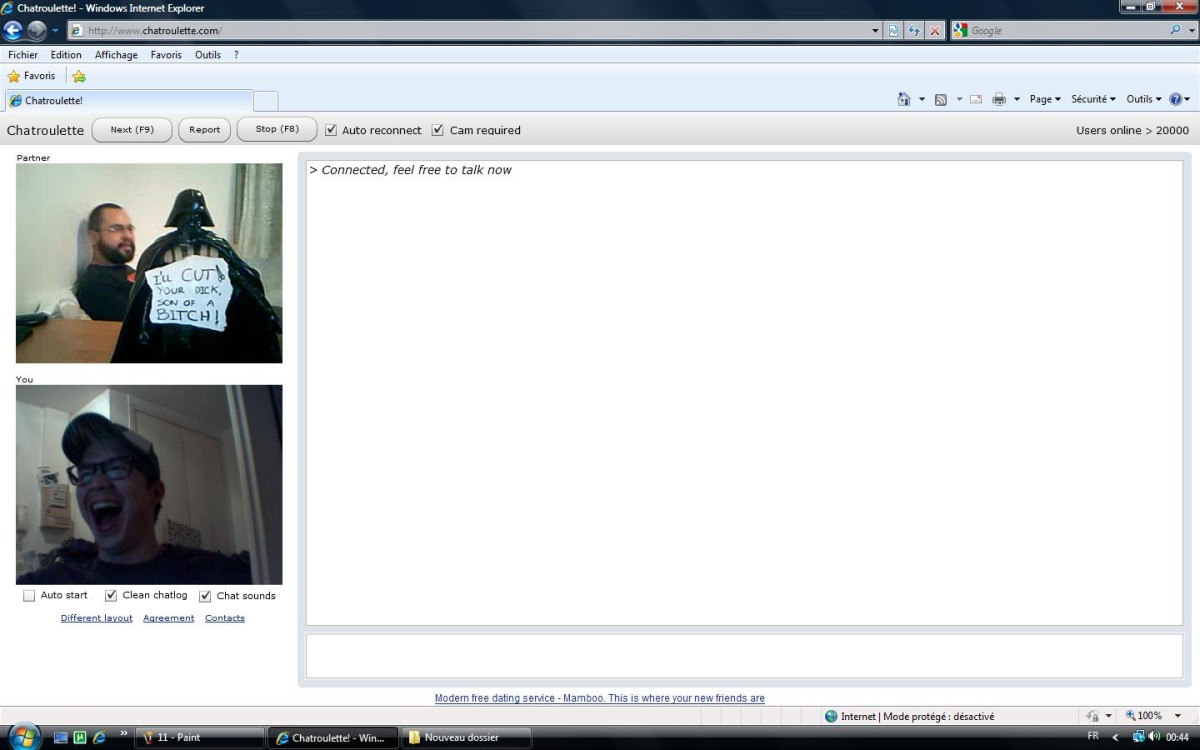The image size is (1200, 750).
Task: Toggle the Auto reconnect checkbox
Action: 331,130
